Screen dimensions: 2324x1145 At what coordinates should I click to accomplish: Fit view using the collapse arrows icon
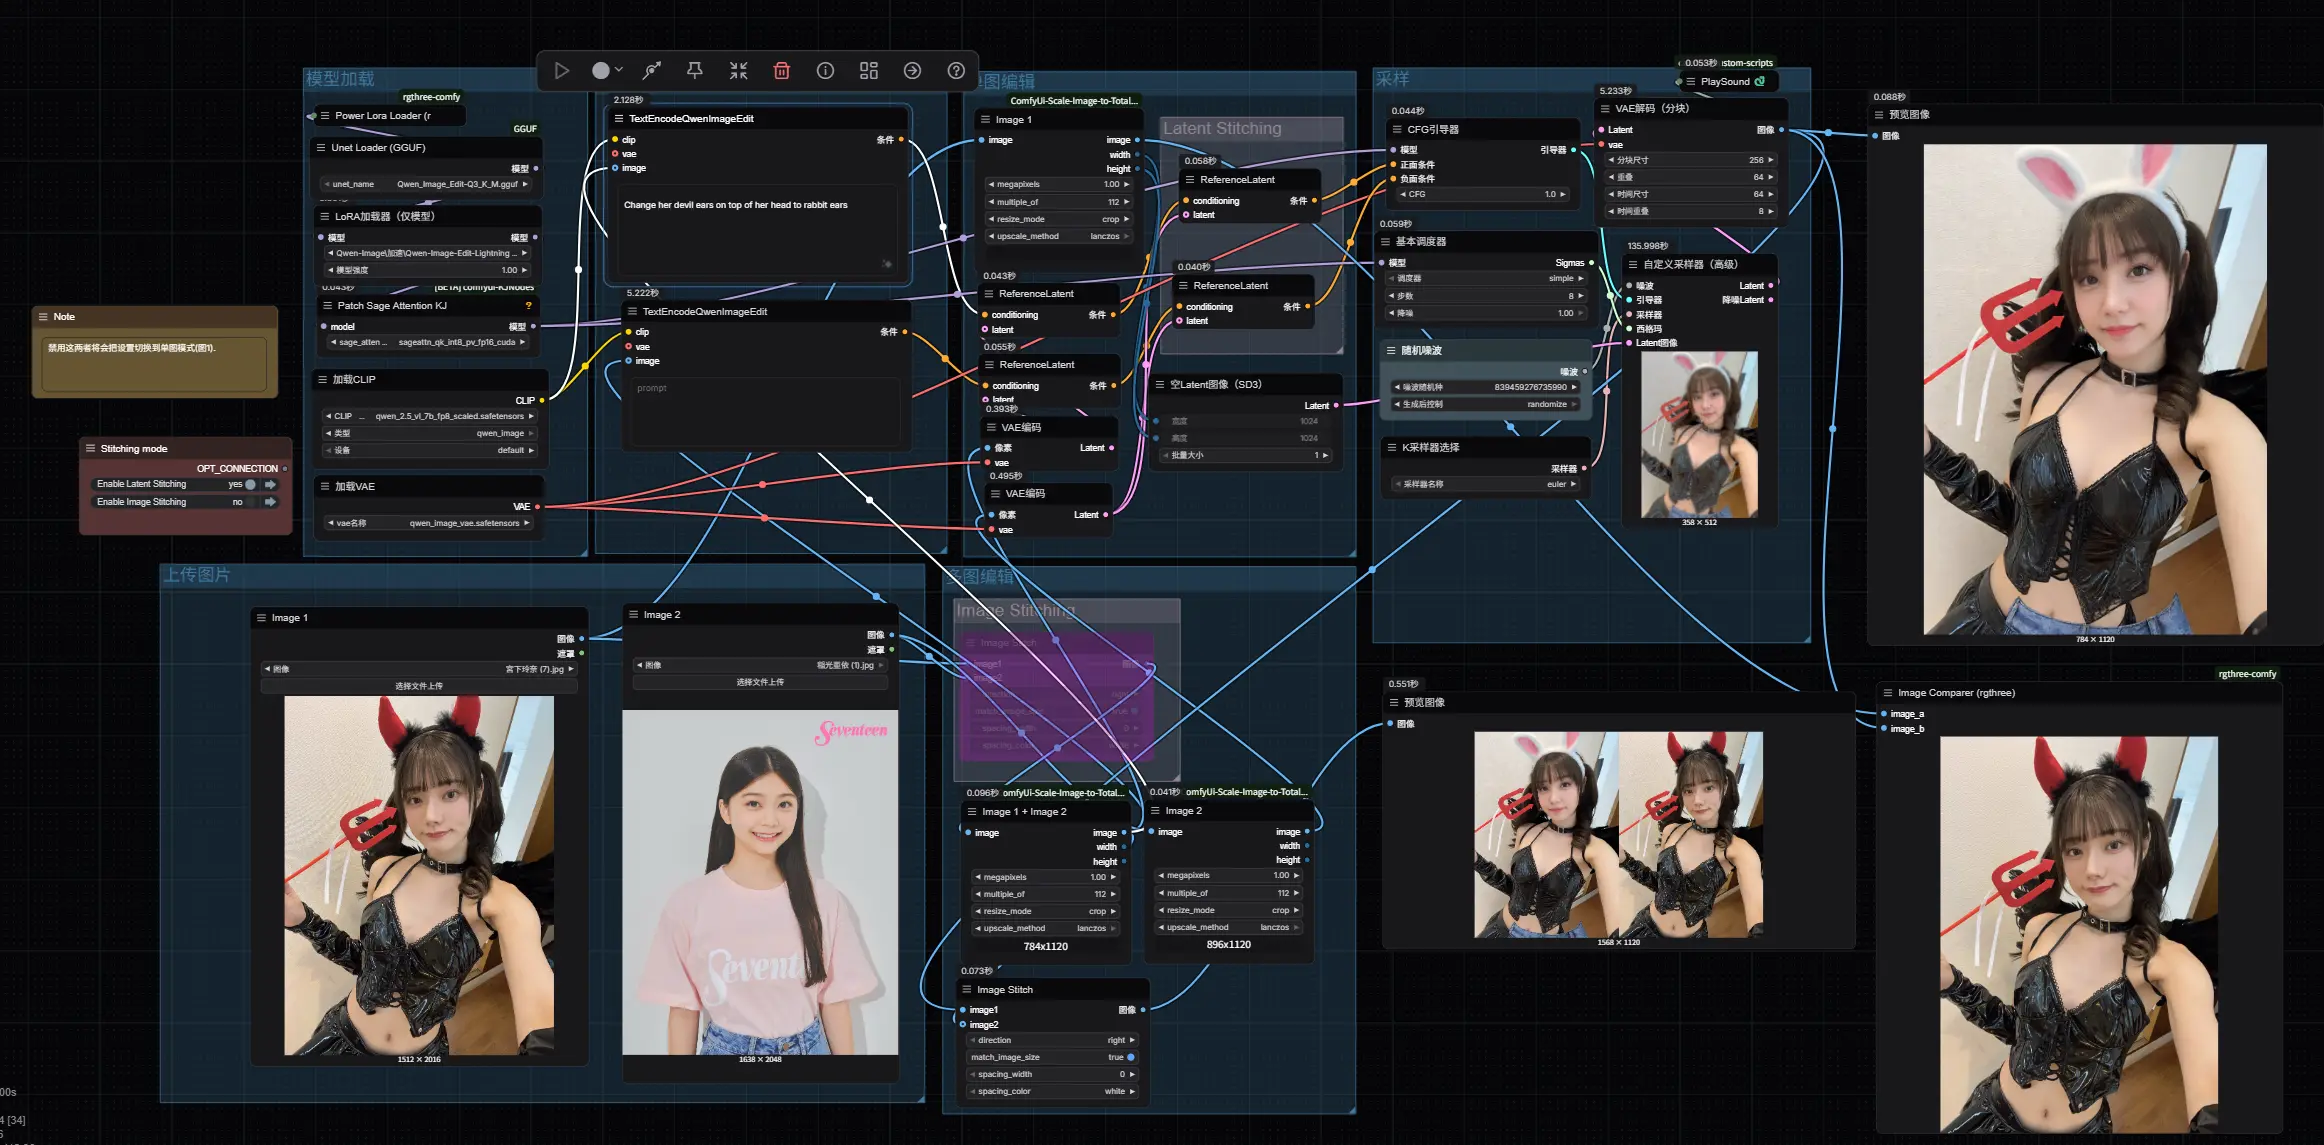738,70
